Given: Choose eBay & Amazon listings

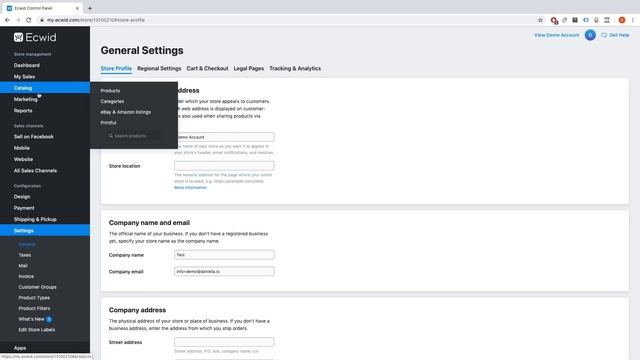Looking at the screenshot, I should (126, 112).
